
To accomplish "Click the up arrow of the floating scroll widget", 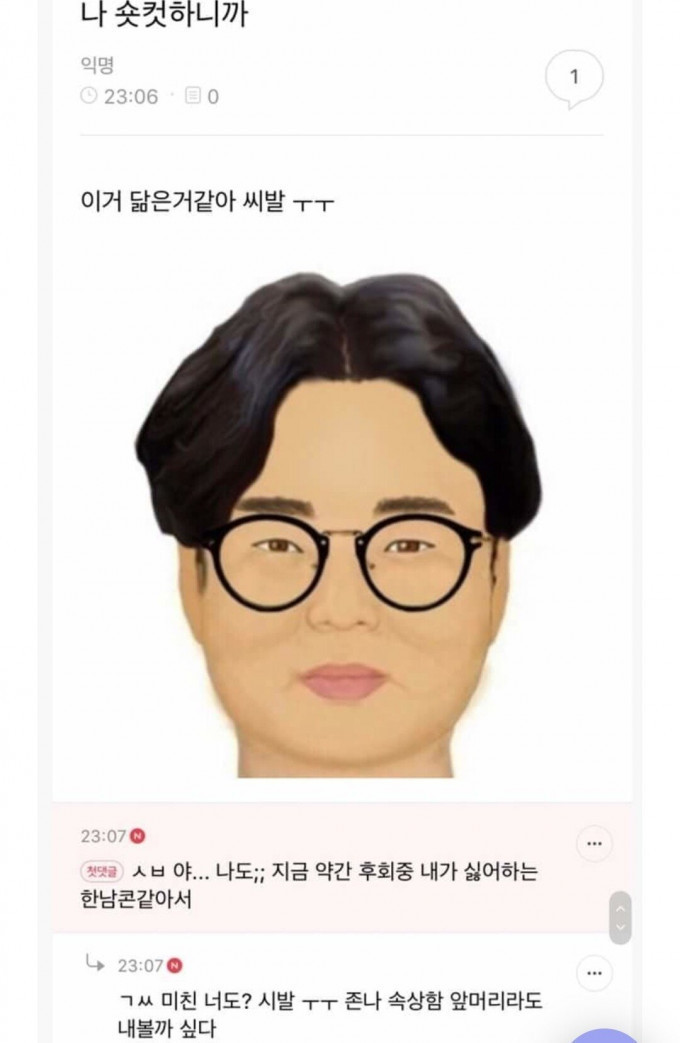I will (620, 907).
